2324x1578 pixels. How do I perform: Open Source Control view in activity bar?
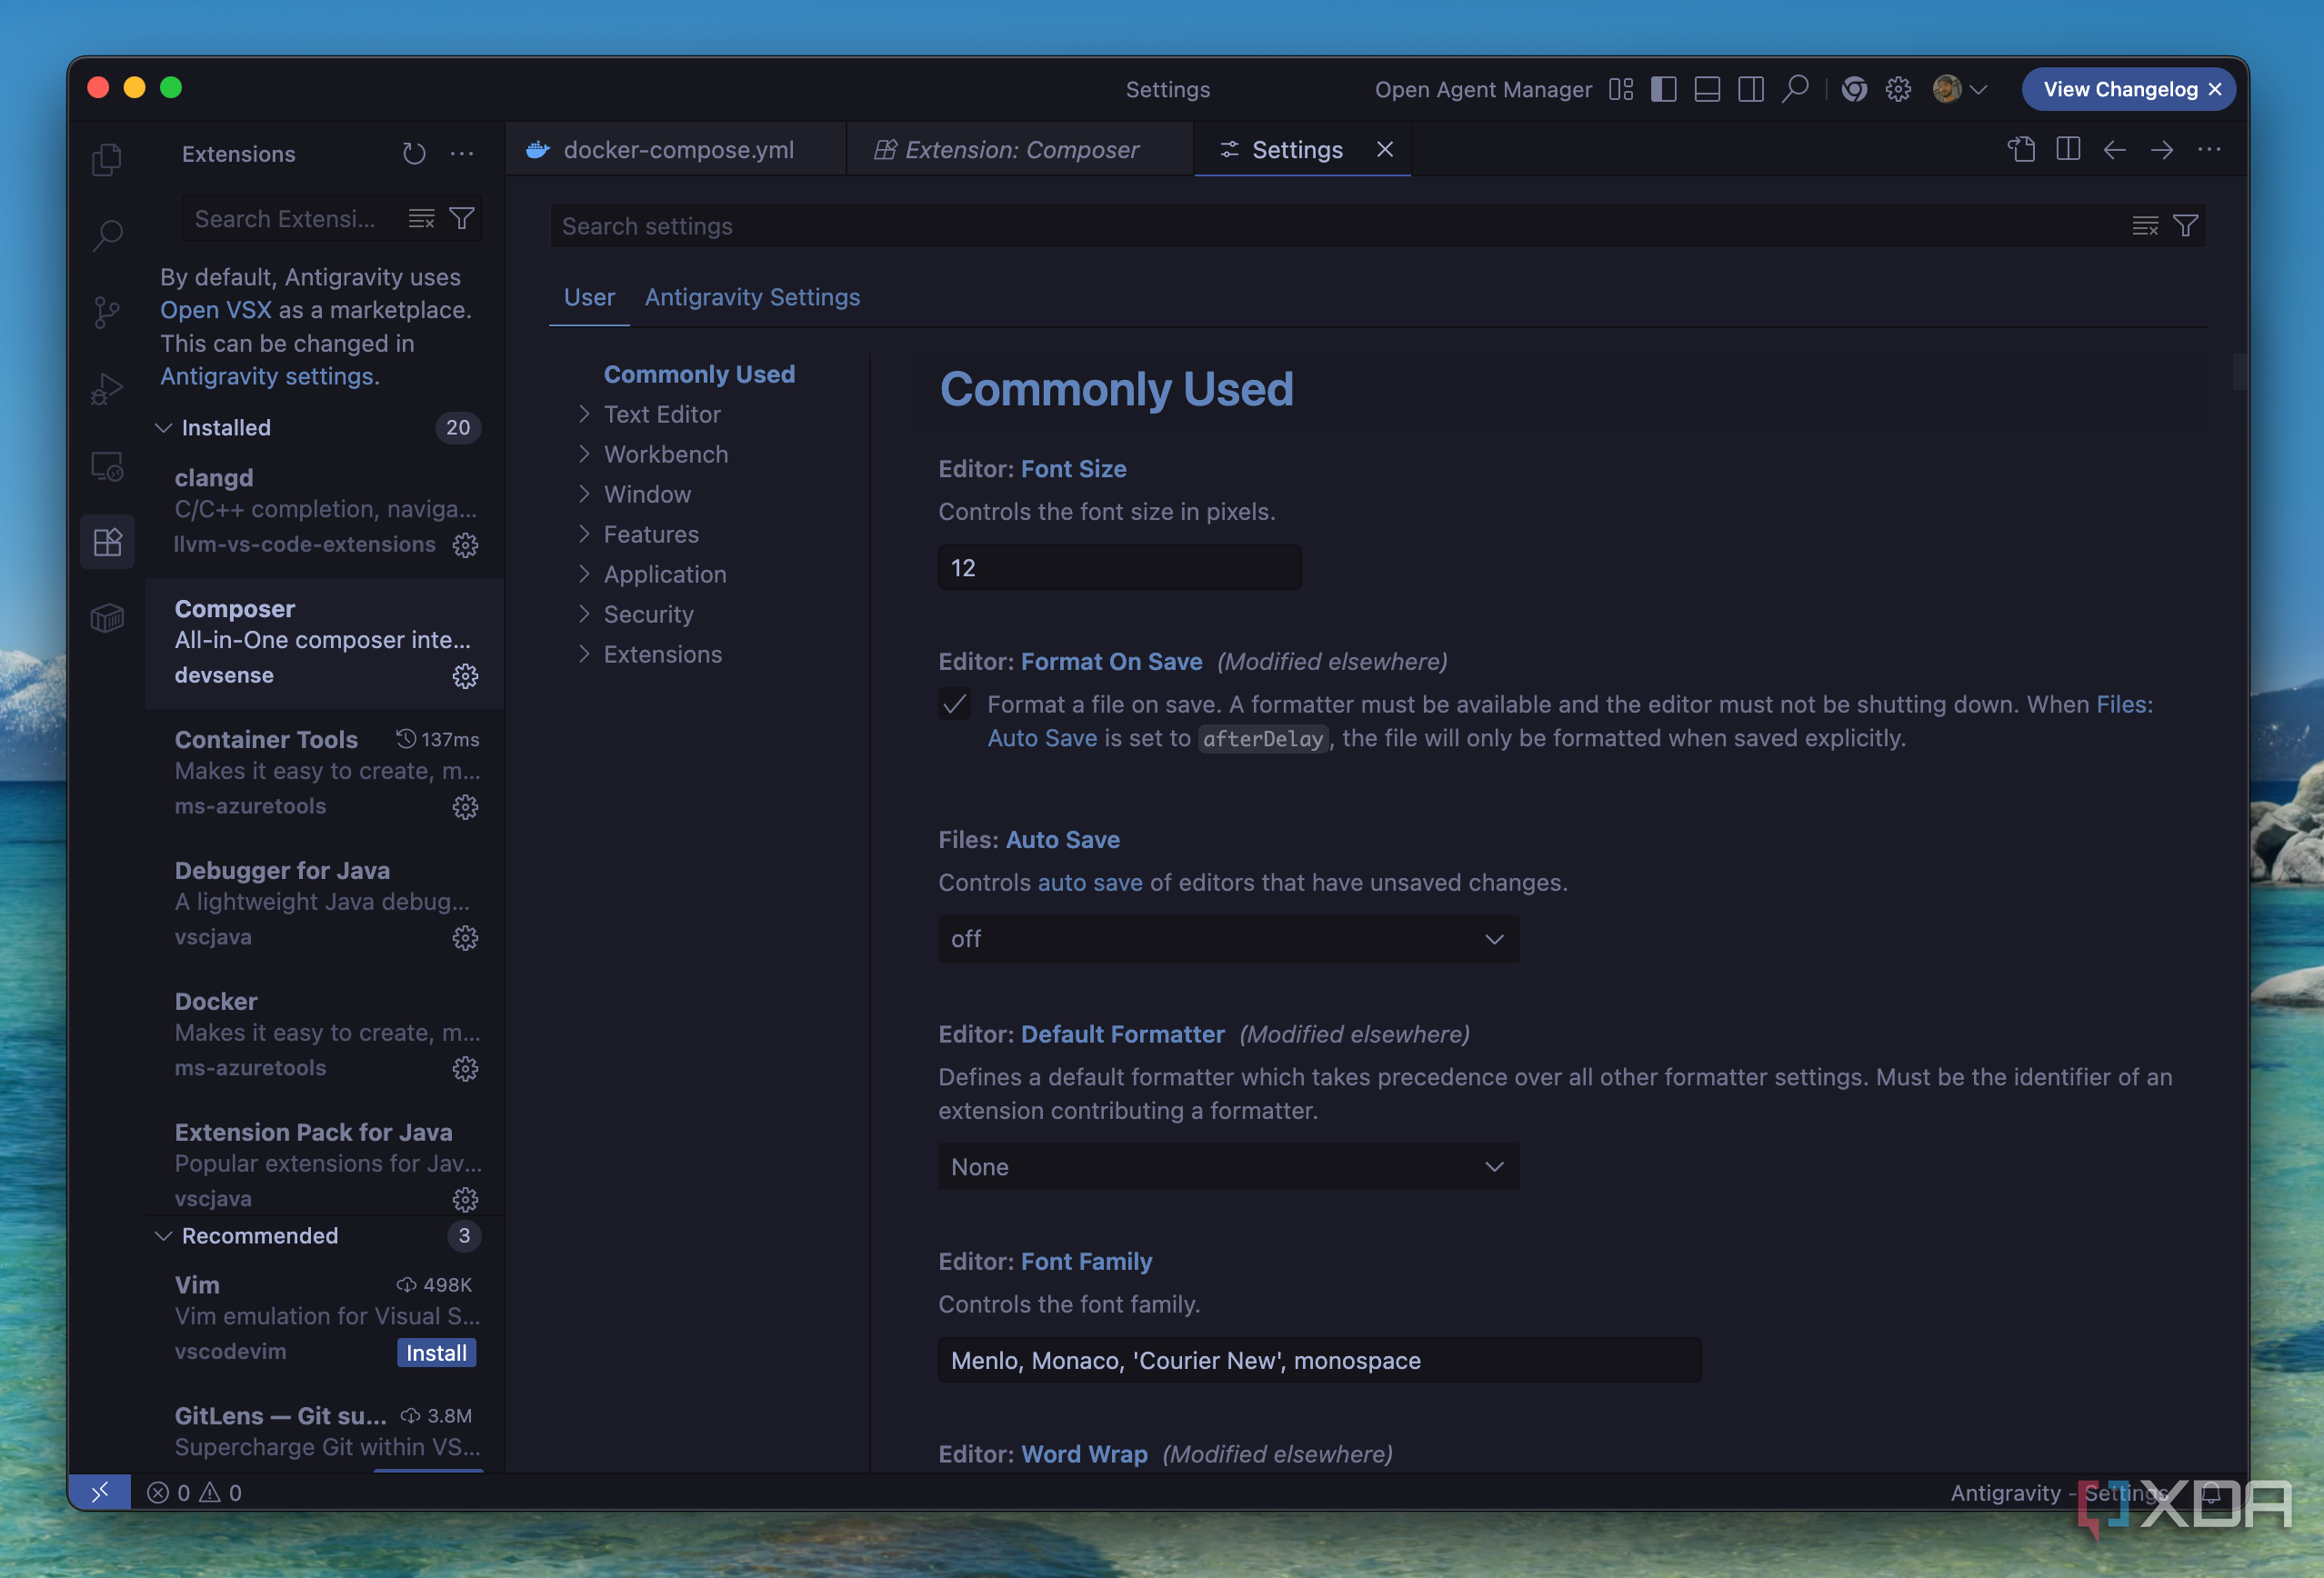coord(107,312)
